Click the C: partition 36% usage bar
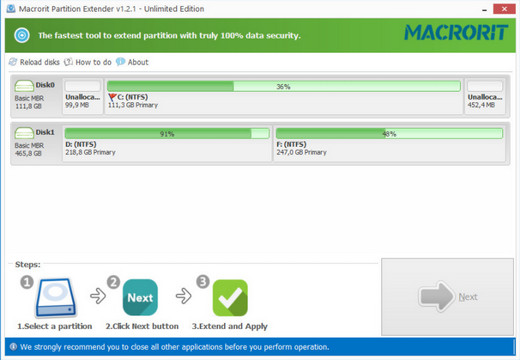This screenshot has width=520, height=360. 284,86
